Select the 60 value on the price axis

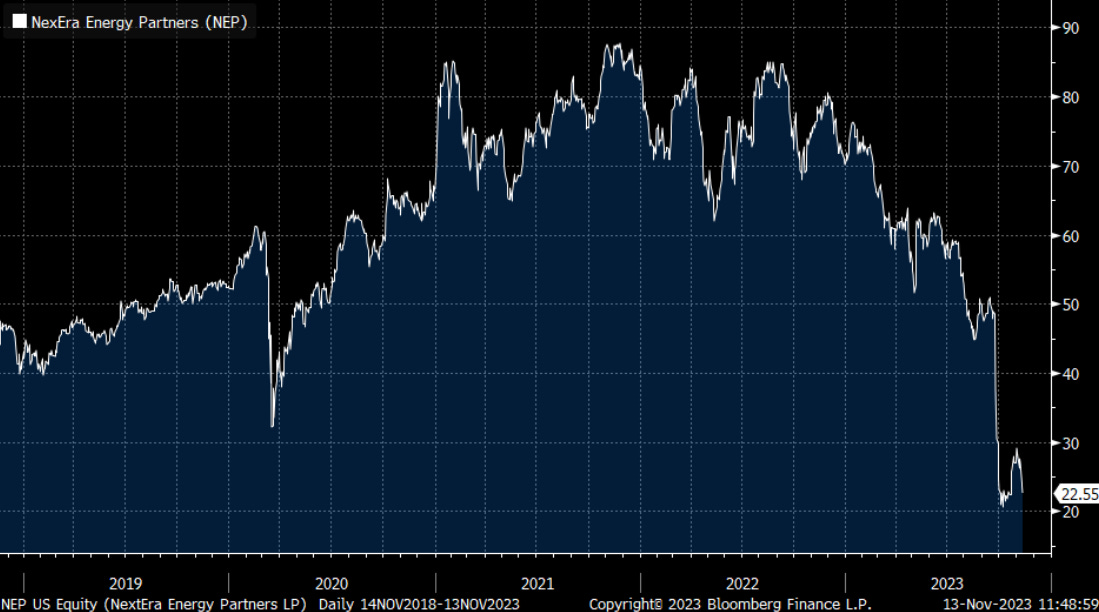1071,236
